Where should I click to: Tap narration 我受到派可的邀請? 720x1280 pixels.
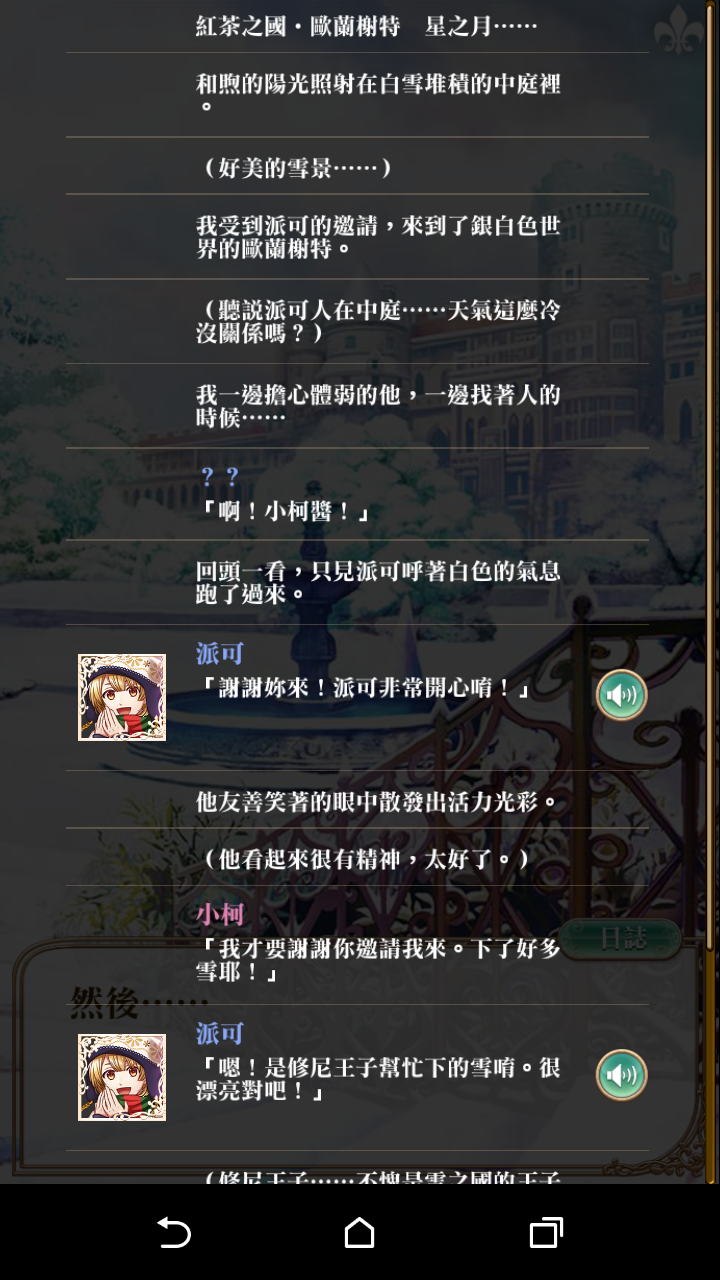click(357, 237)
